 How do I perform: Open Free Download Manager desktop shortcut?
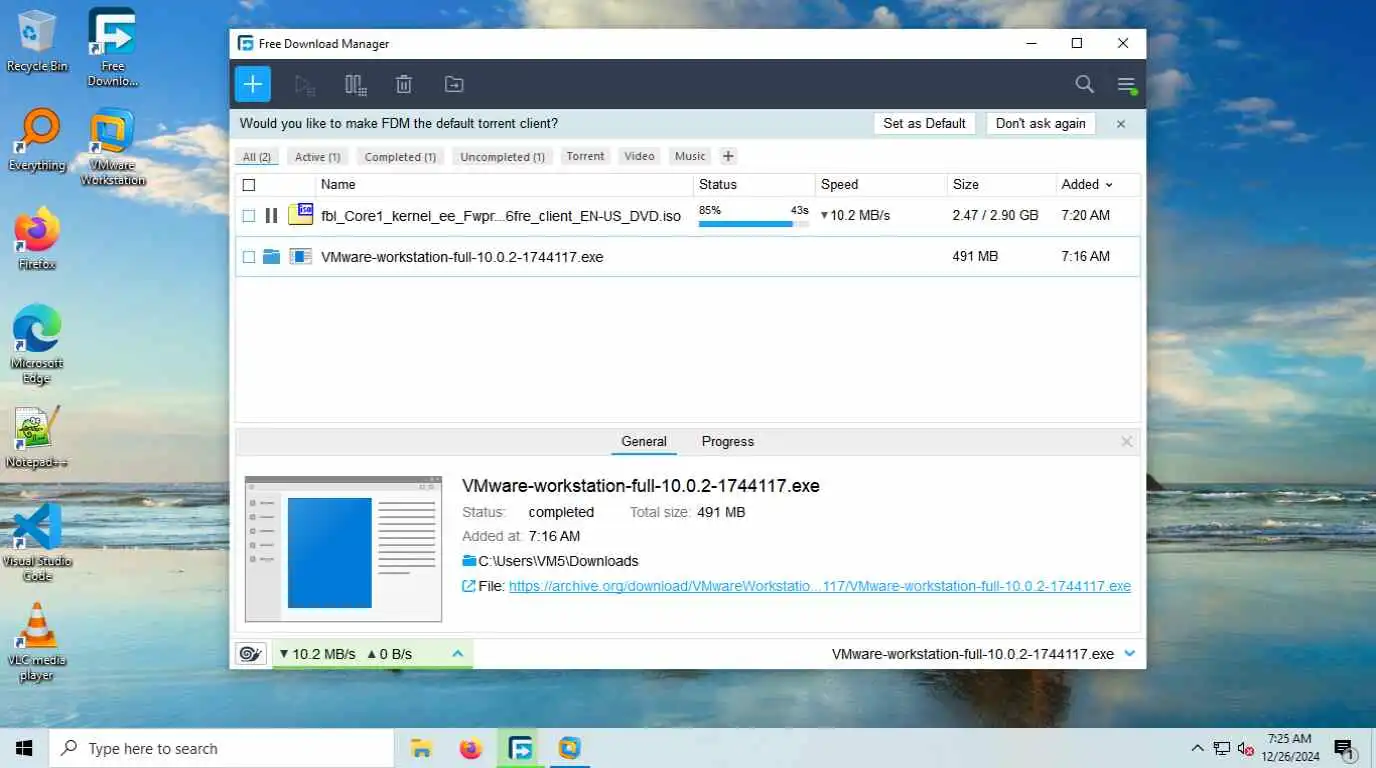tap(112, 47)
